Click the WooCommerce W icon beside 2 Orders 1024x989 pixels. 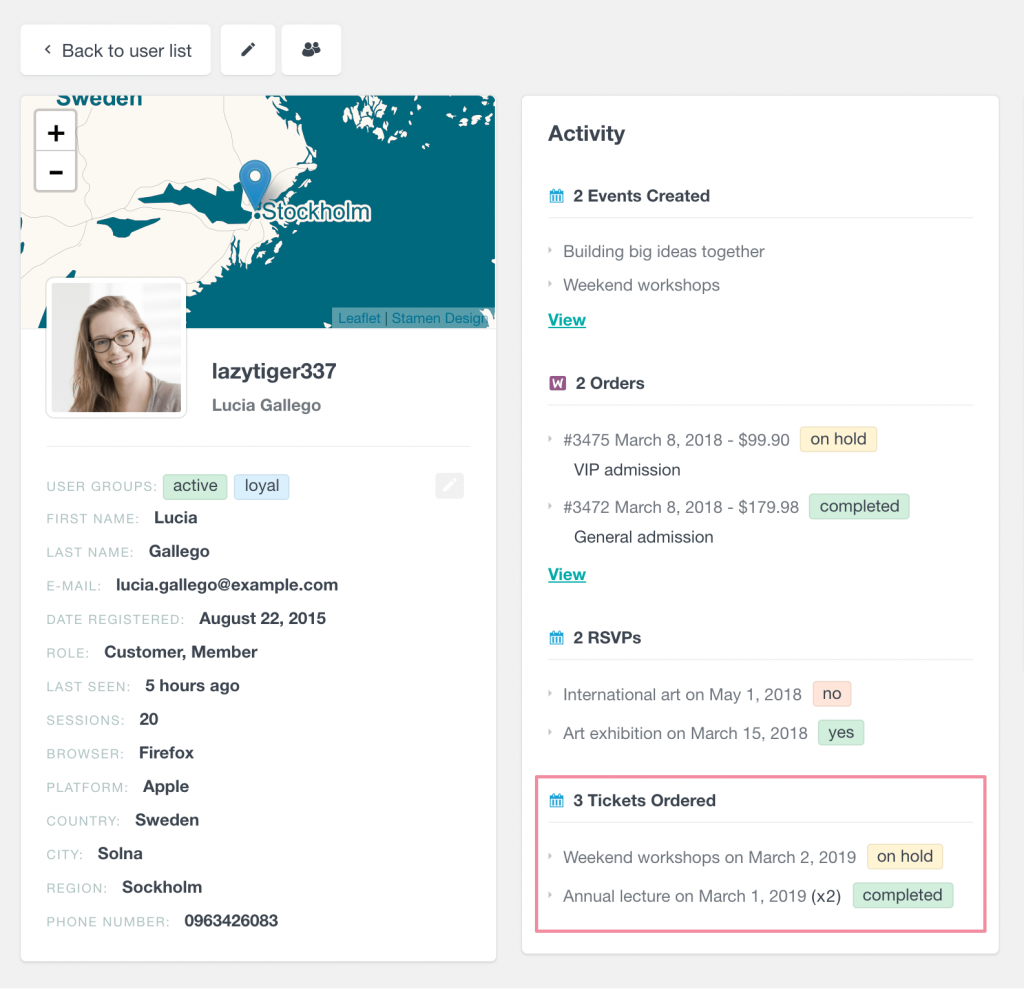[556, 383]
